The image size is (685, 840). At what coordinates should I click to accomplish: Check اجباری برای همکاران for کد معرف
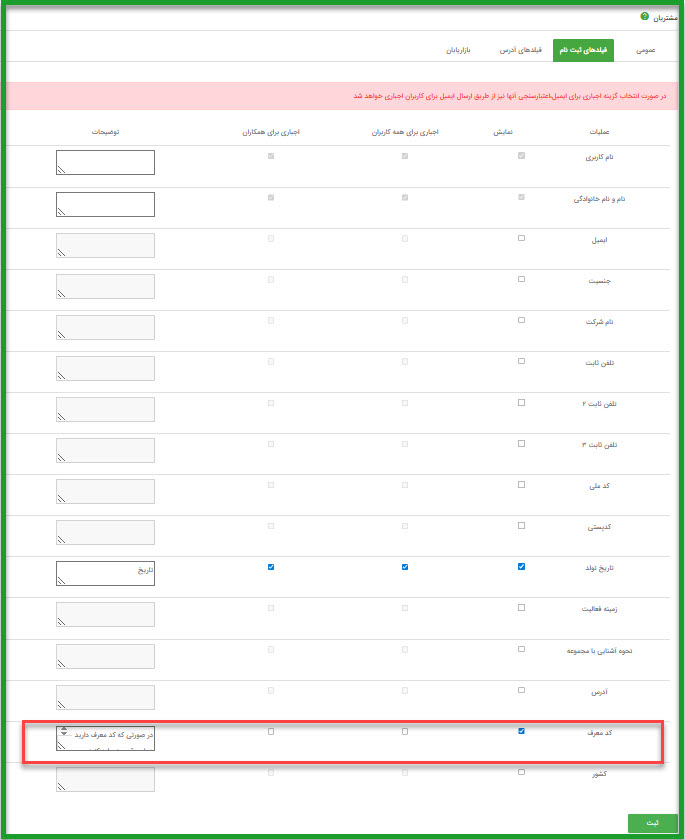(x=271, y=731)
